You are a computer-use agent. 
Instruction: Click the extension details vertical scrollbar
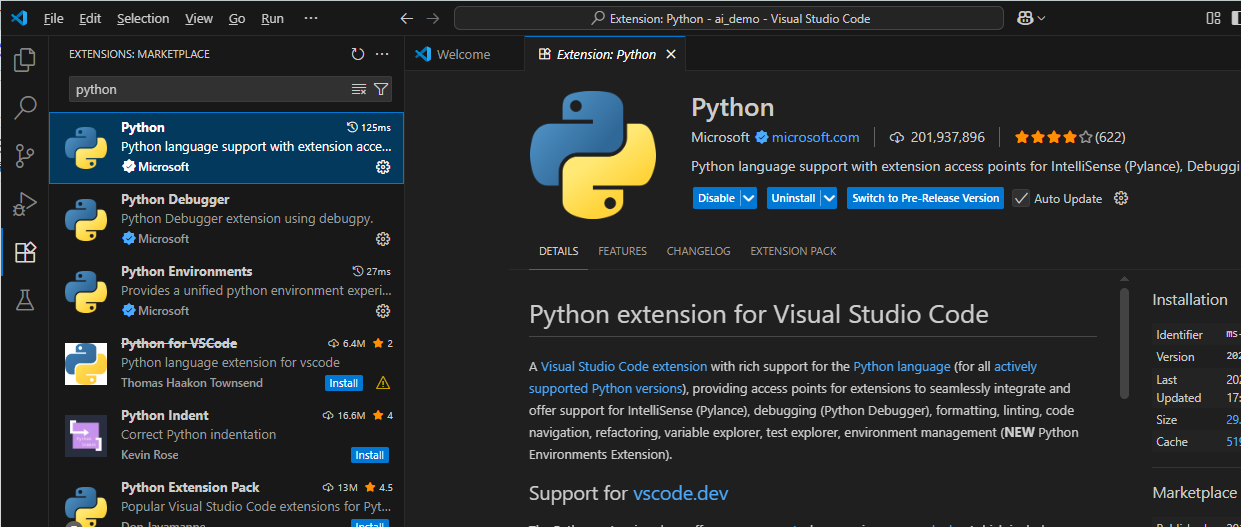click(1124, 340)
